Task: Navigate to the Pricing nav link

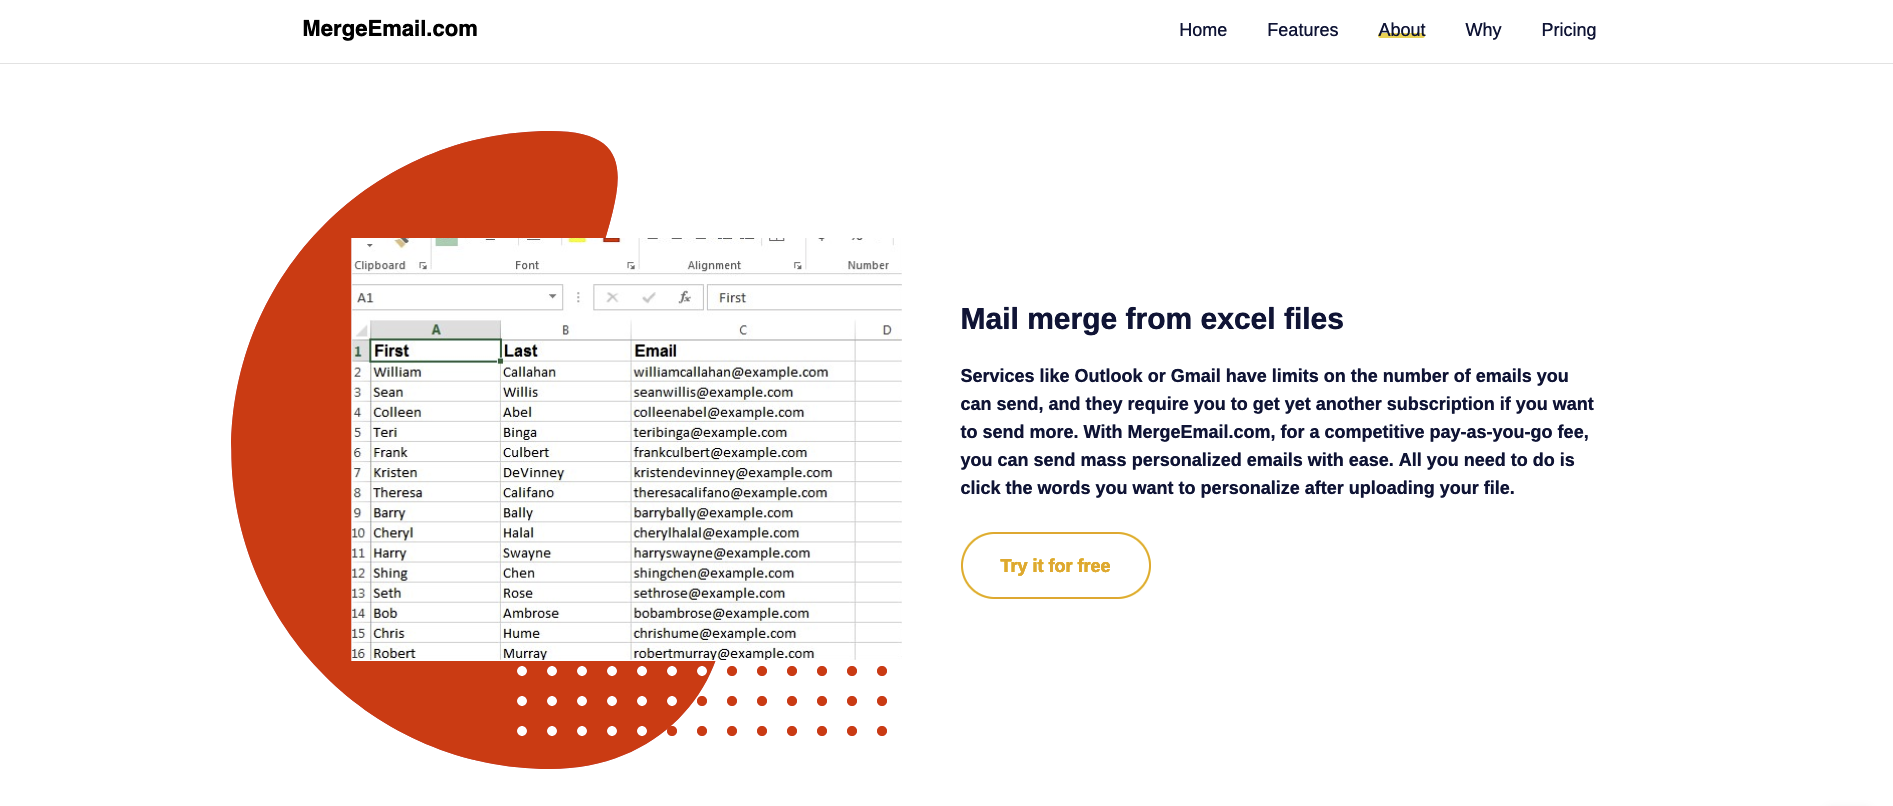Action: pos(1568,30)
